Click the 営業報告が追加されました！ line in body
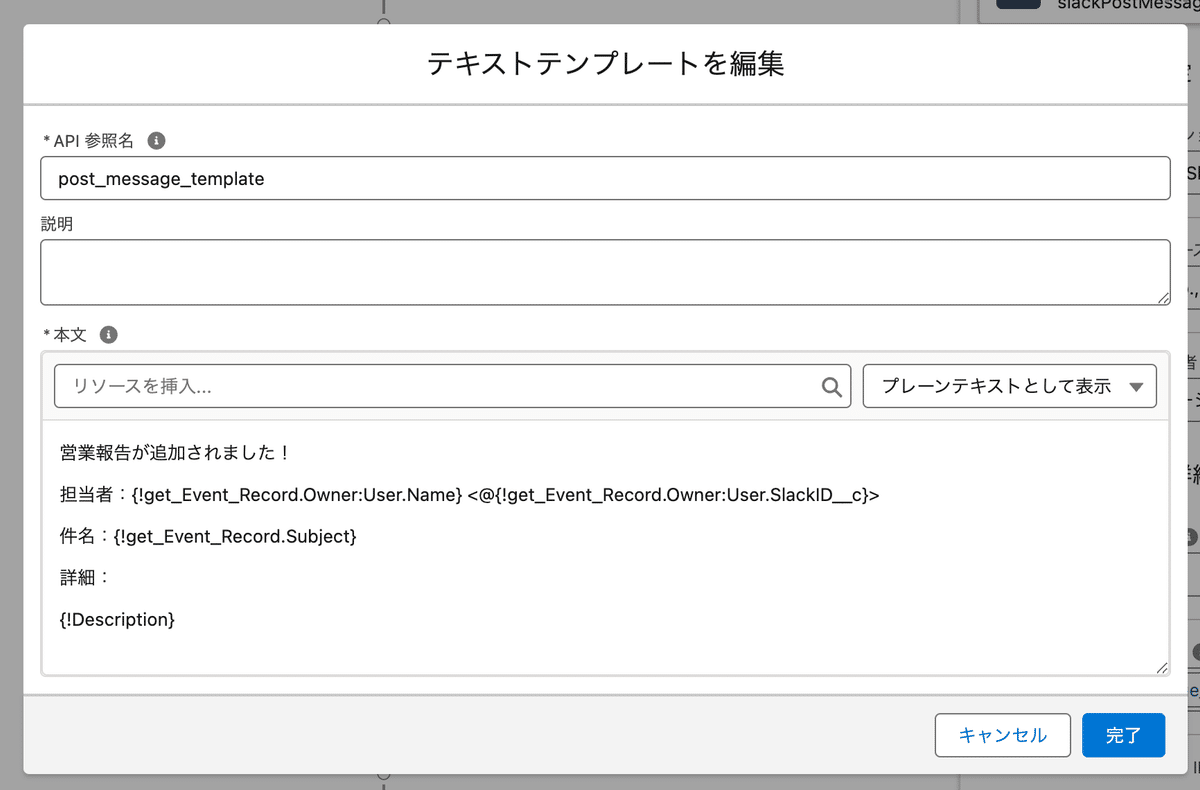 175,453
